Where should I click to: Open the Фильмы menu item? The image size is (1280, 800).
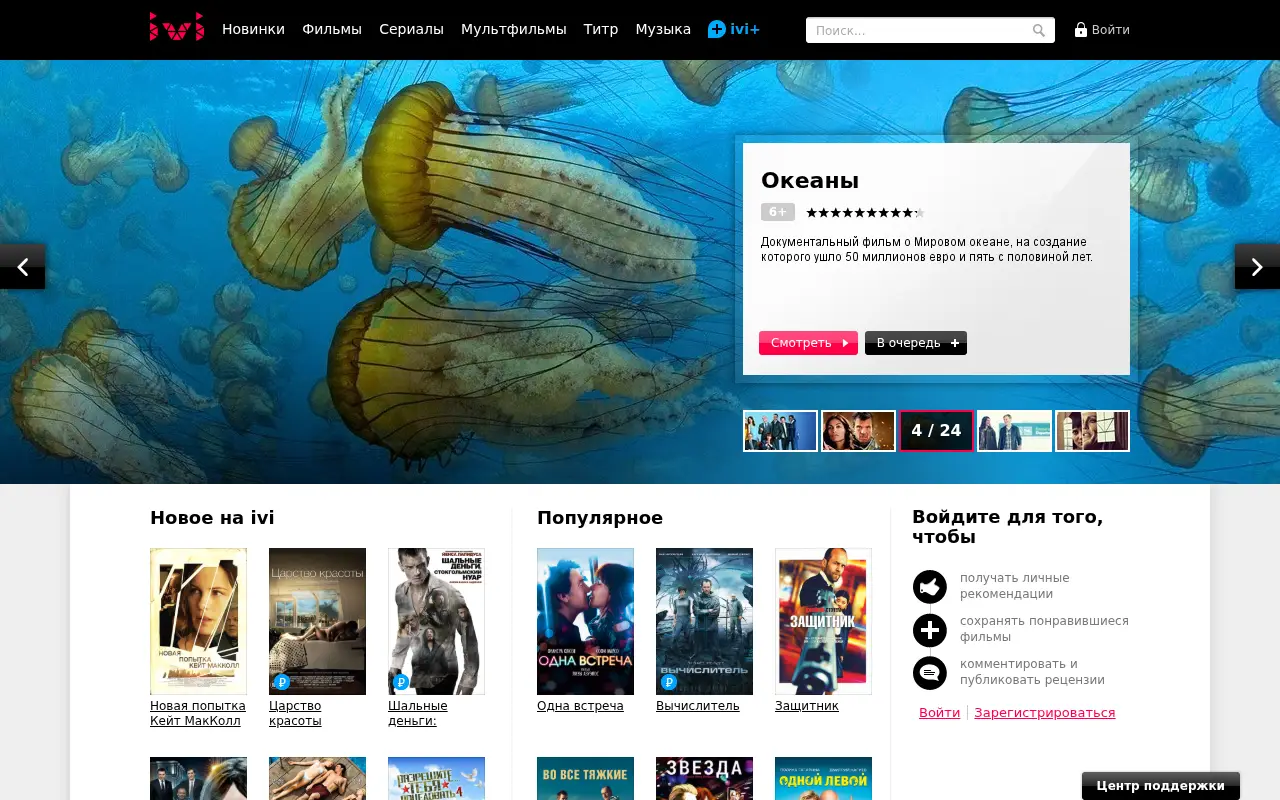point(332,29)
